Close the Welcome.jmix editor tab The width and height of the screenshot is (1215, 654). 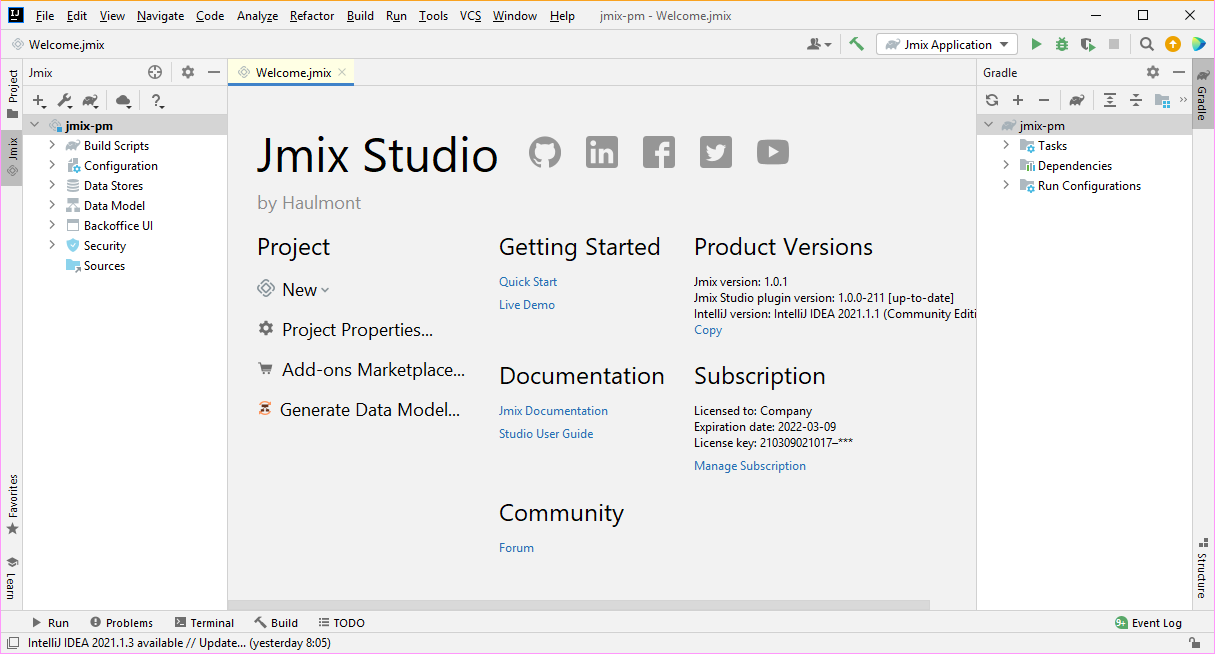pyautogui.click(x=342, y=72)
